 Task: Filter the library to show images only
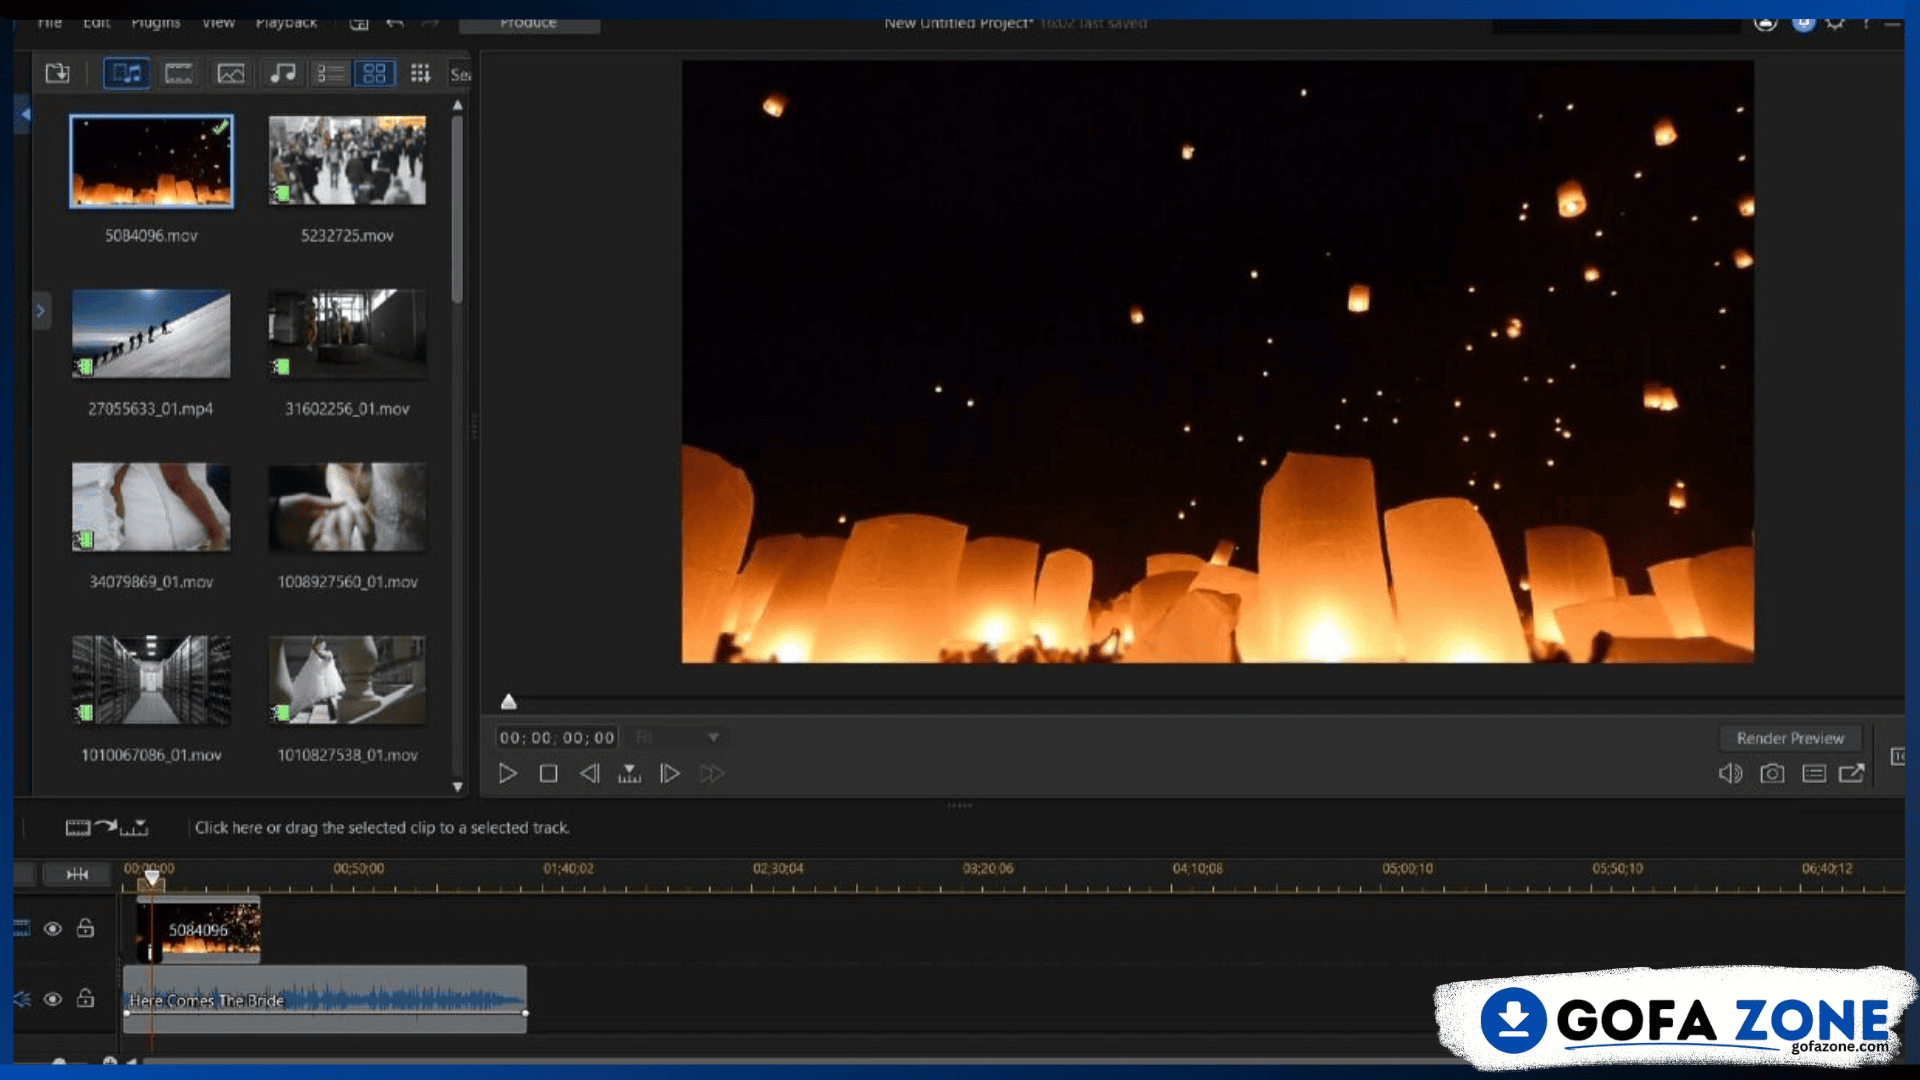[x=231, y=73]
